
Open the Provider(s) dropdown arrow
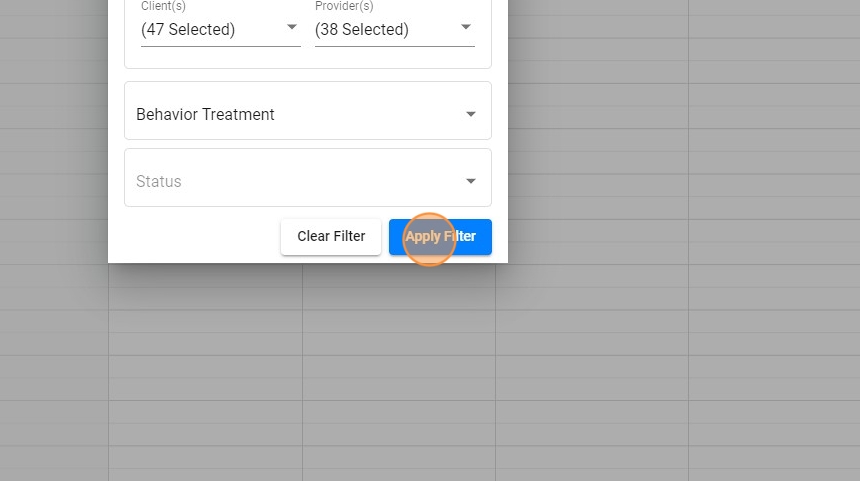(466, 28)
